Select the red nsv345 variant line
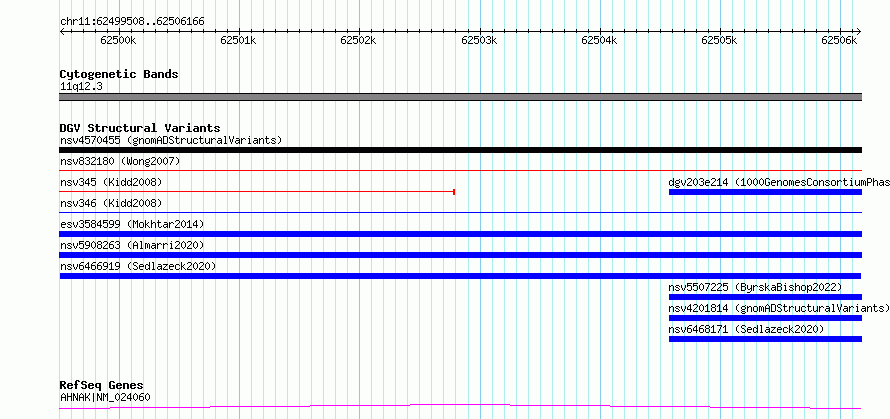This screenshot has height=419, width=890. pos(257,192)
